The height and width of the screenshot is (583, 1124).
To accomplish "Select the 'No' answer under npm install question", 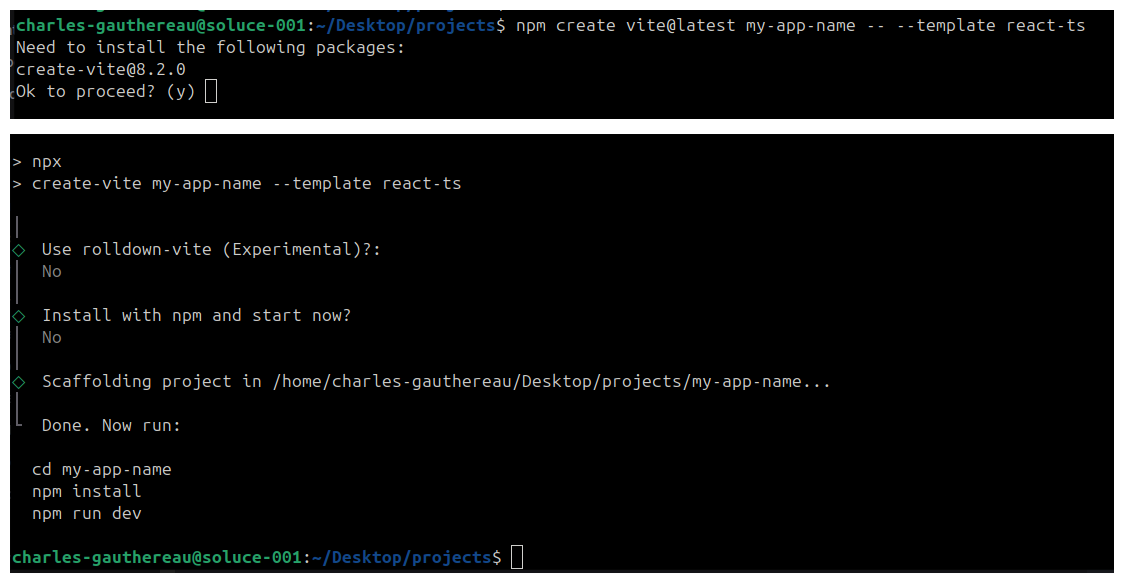I will [x=51, y=337].
